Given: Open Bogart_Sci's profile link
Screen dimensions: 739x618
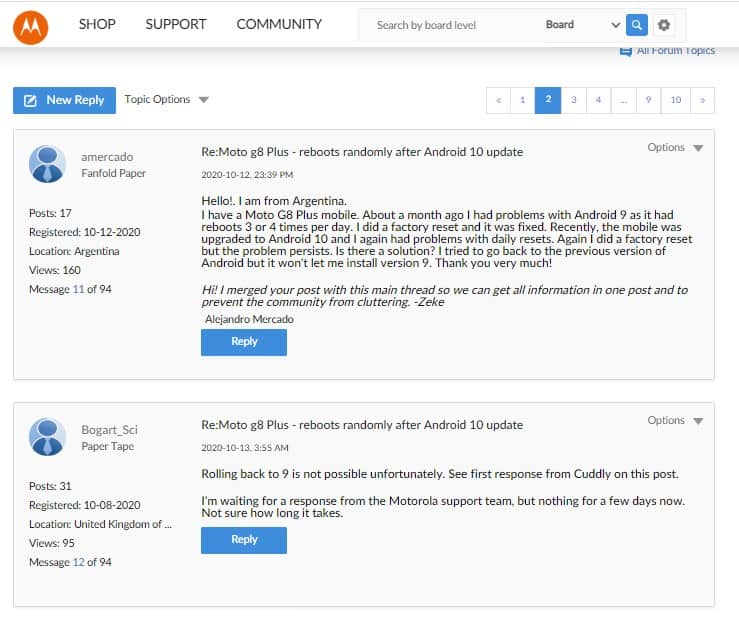Looking at the screenshot, I should pyautogui.click(x=109, y=430).
